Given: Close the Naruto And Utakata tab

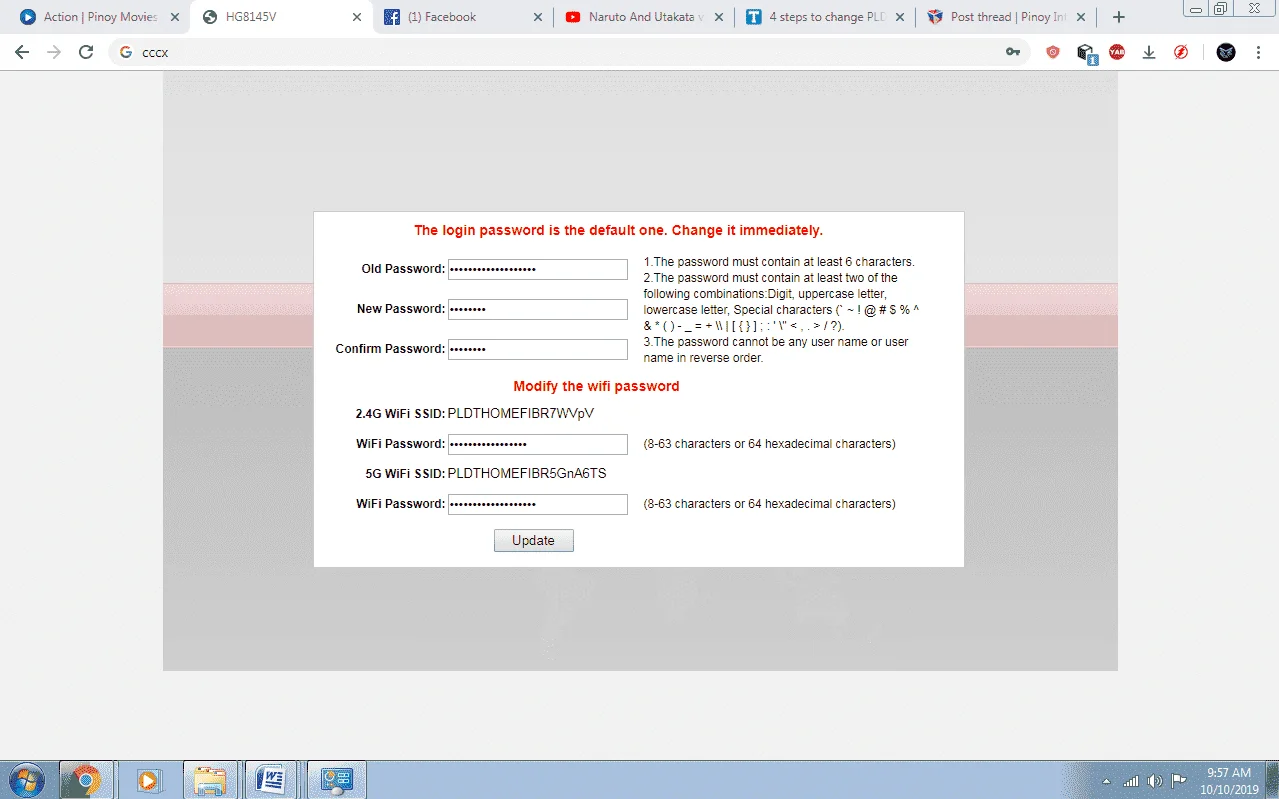Looking at the screenshot, I should pos(717,17).
